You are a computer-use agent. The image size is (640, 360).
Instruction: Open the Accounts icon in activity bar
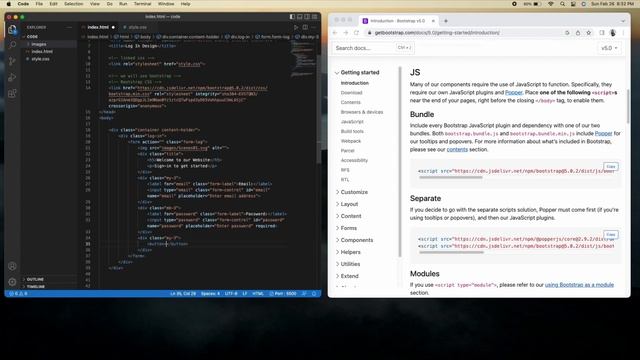[x=12, y=266]
